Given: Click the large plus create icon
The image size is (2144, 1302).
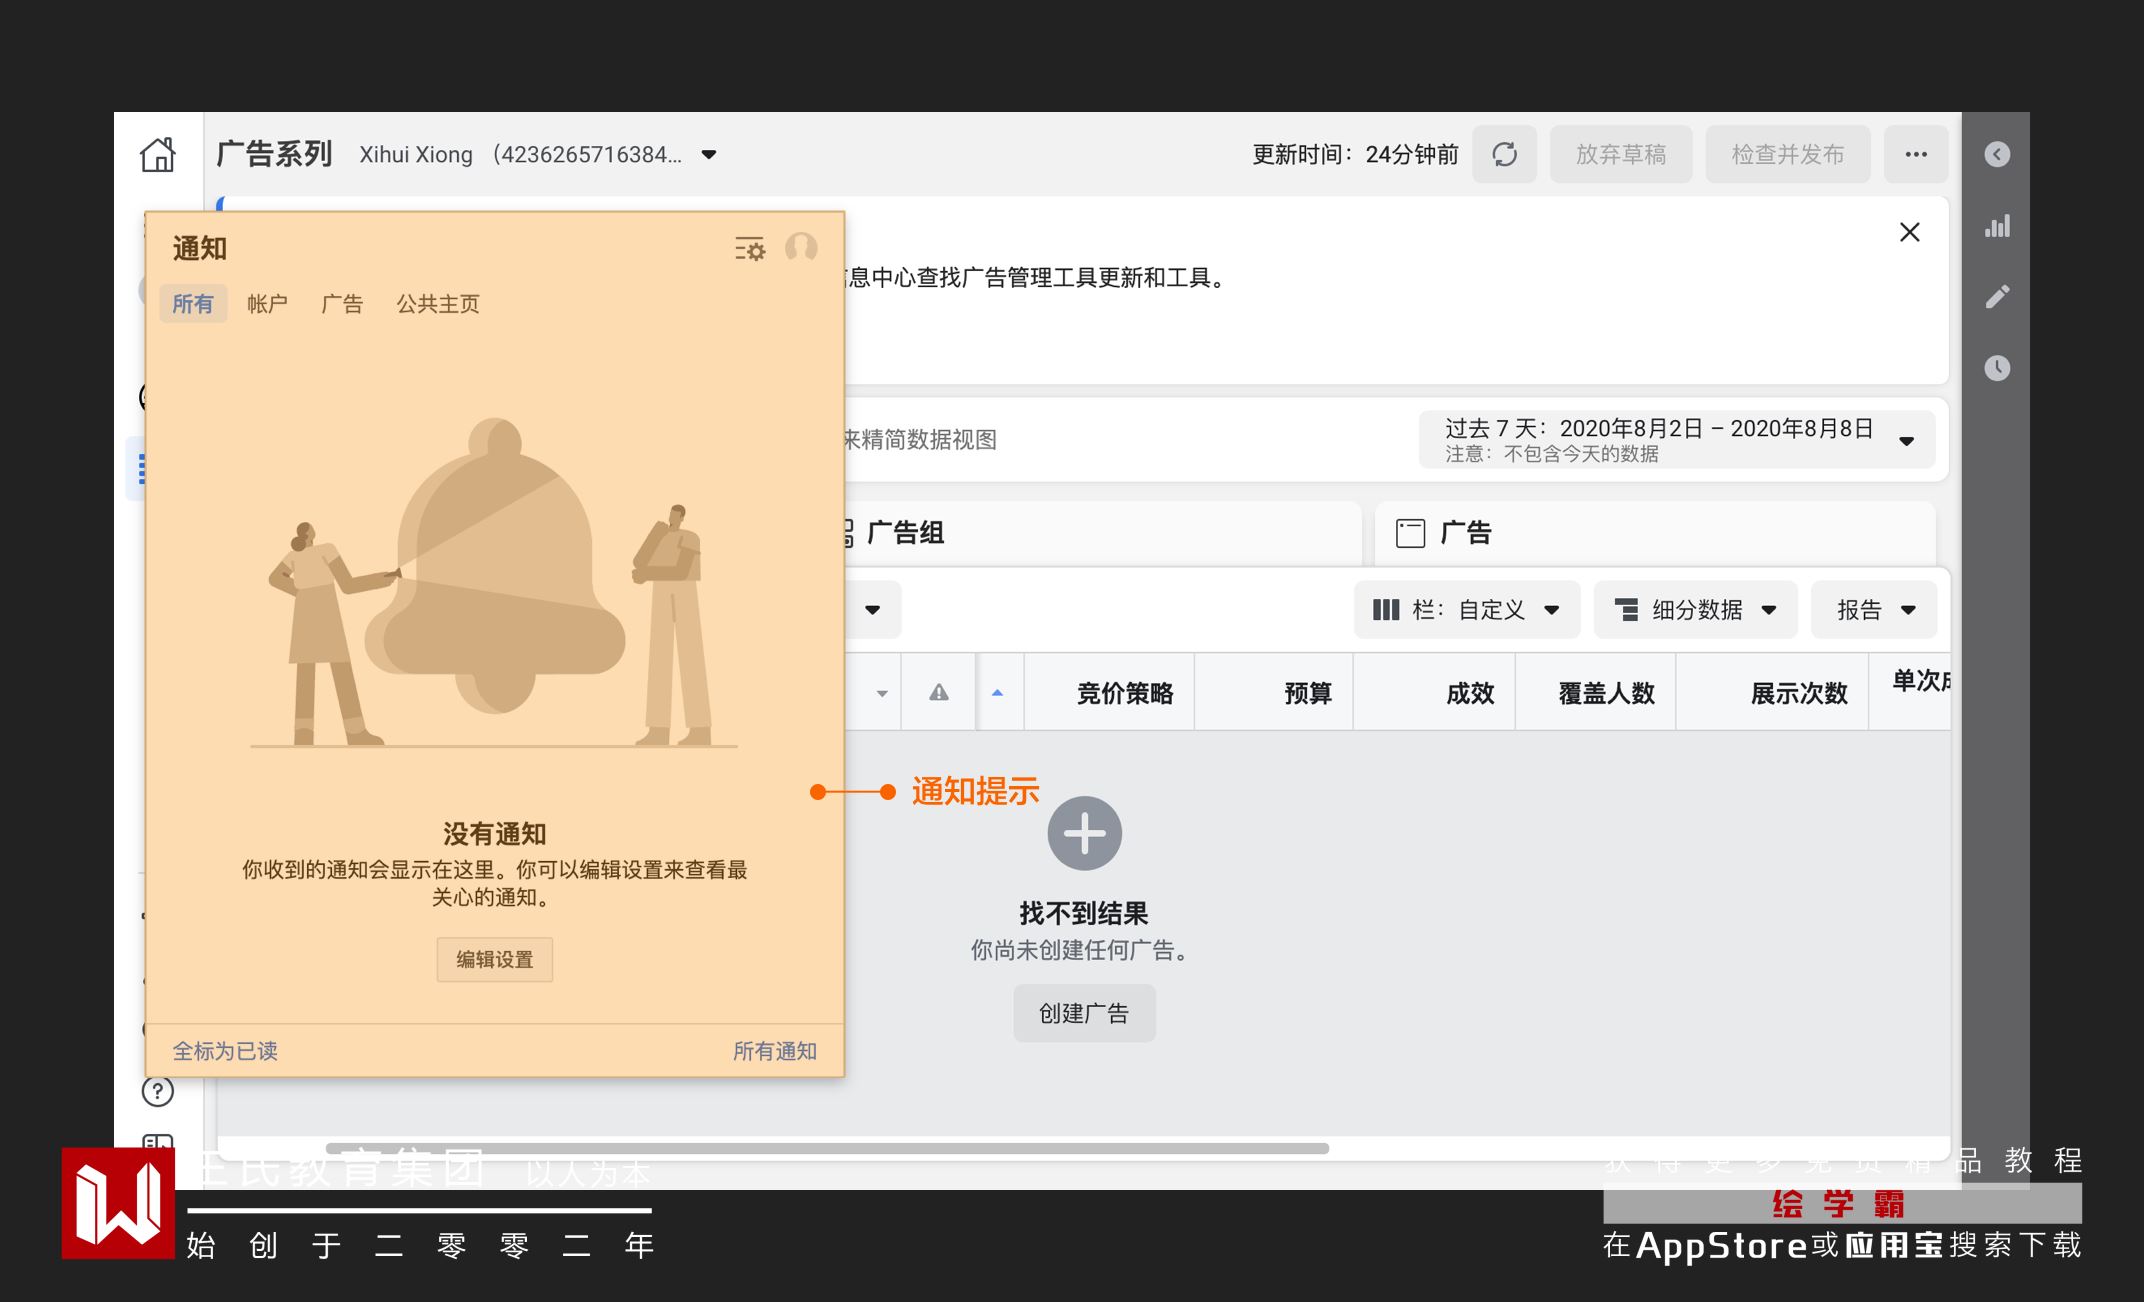Looking at the screenshot, I should coord(1084,833).
